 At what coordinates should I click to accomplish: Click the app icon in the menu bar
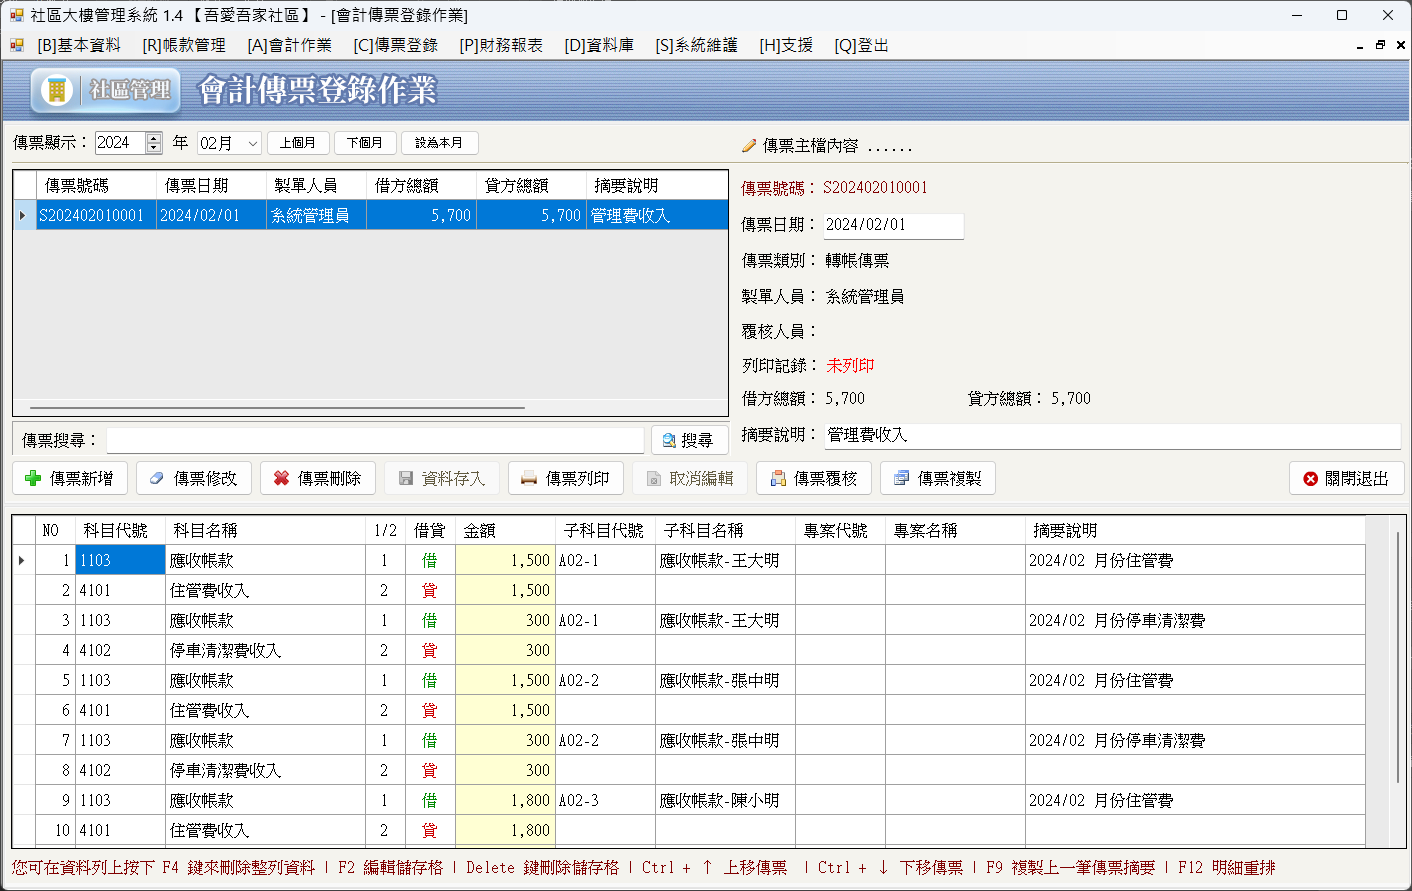[x=17, y=45]
